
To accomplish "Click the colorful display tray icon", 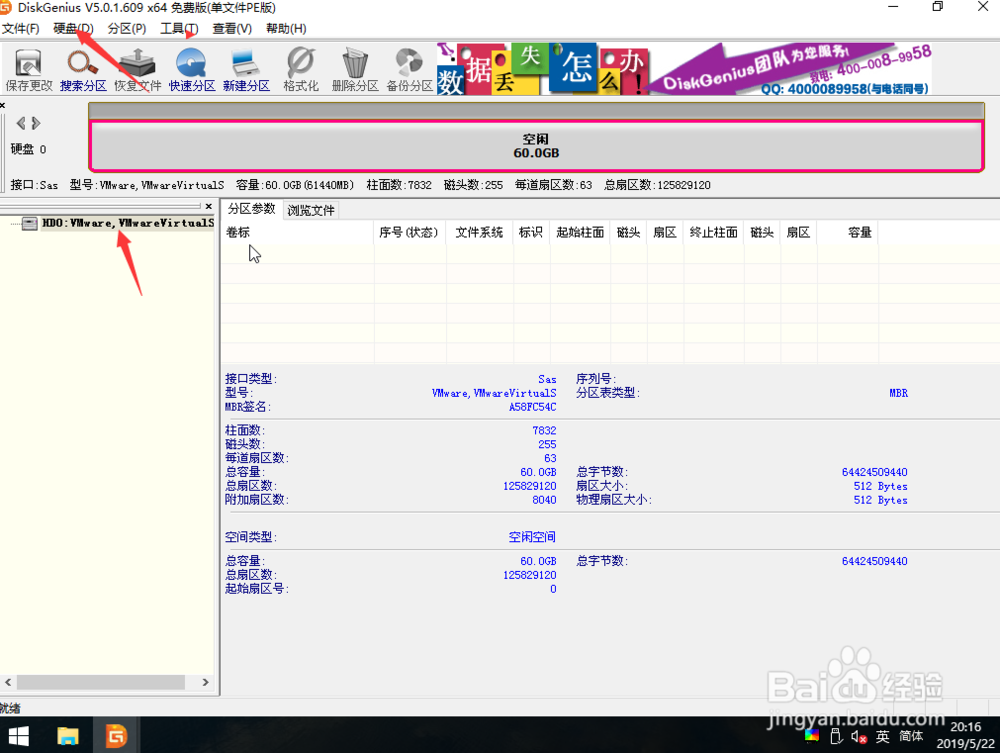I will click(x=812, y=736).
